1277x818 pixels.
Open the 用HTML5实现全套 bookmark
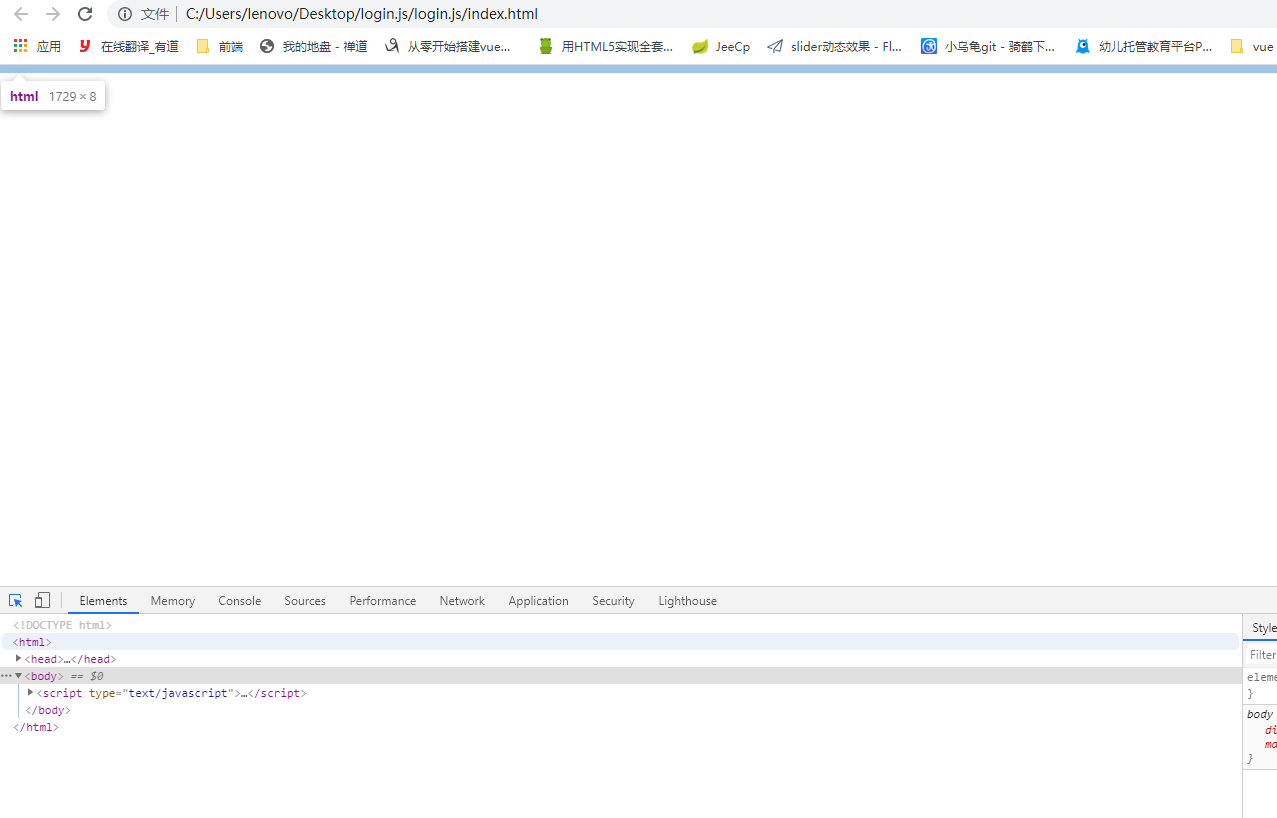pos(605,46)
